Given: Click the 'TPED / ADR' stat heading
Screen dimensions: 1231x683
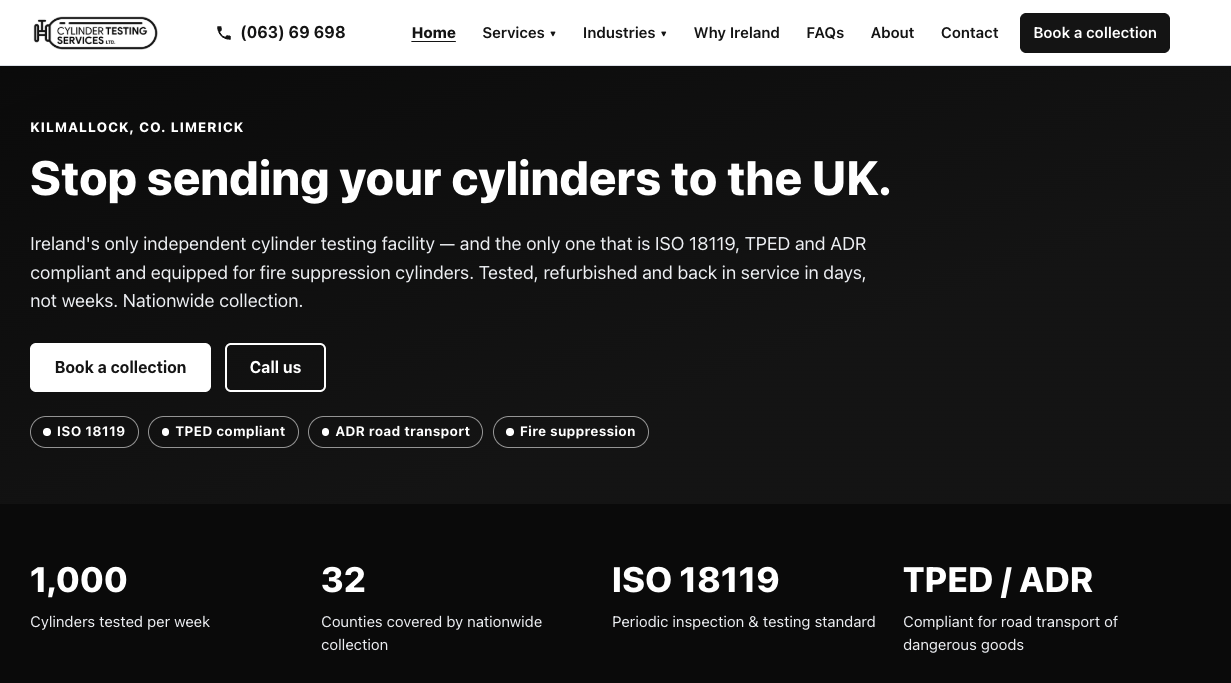Looking at the screenshot, I should (x=998, y=580).
